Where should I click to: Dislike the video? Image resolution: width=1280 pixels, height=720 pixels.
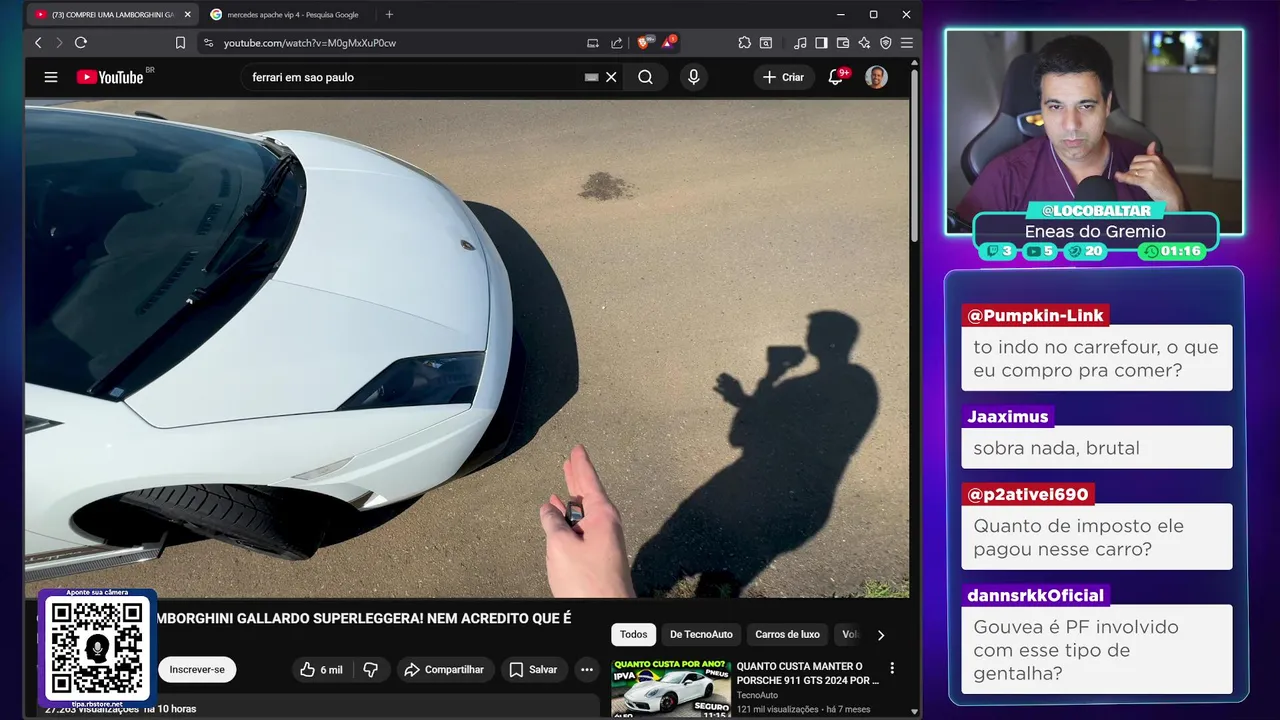click(370, 670)
